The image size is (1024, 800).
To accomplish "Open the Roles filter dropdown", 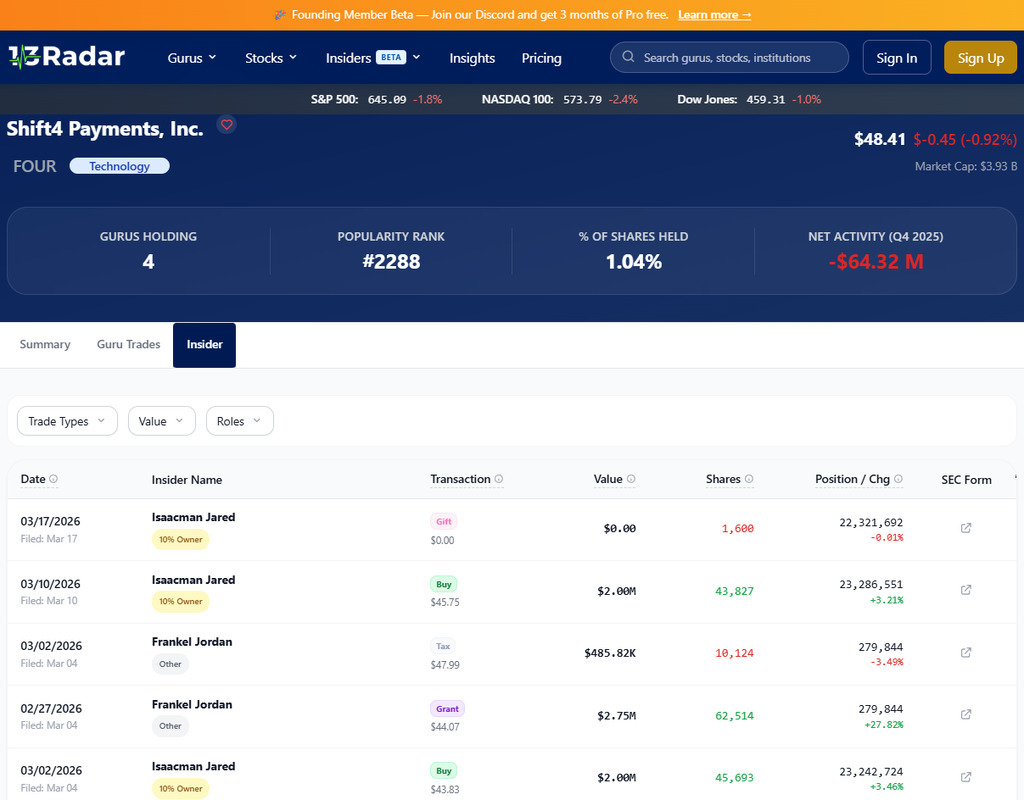I will (239, 421).
